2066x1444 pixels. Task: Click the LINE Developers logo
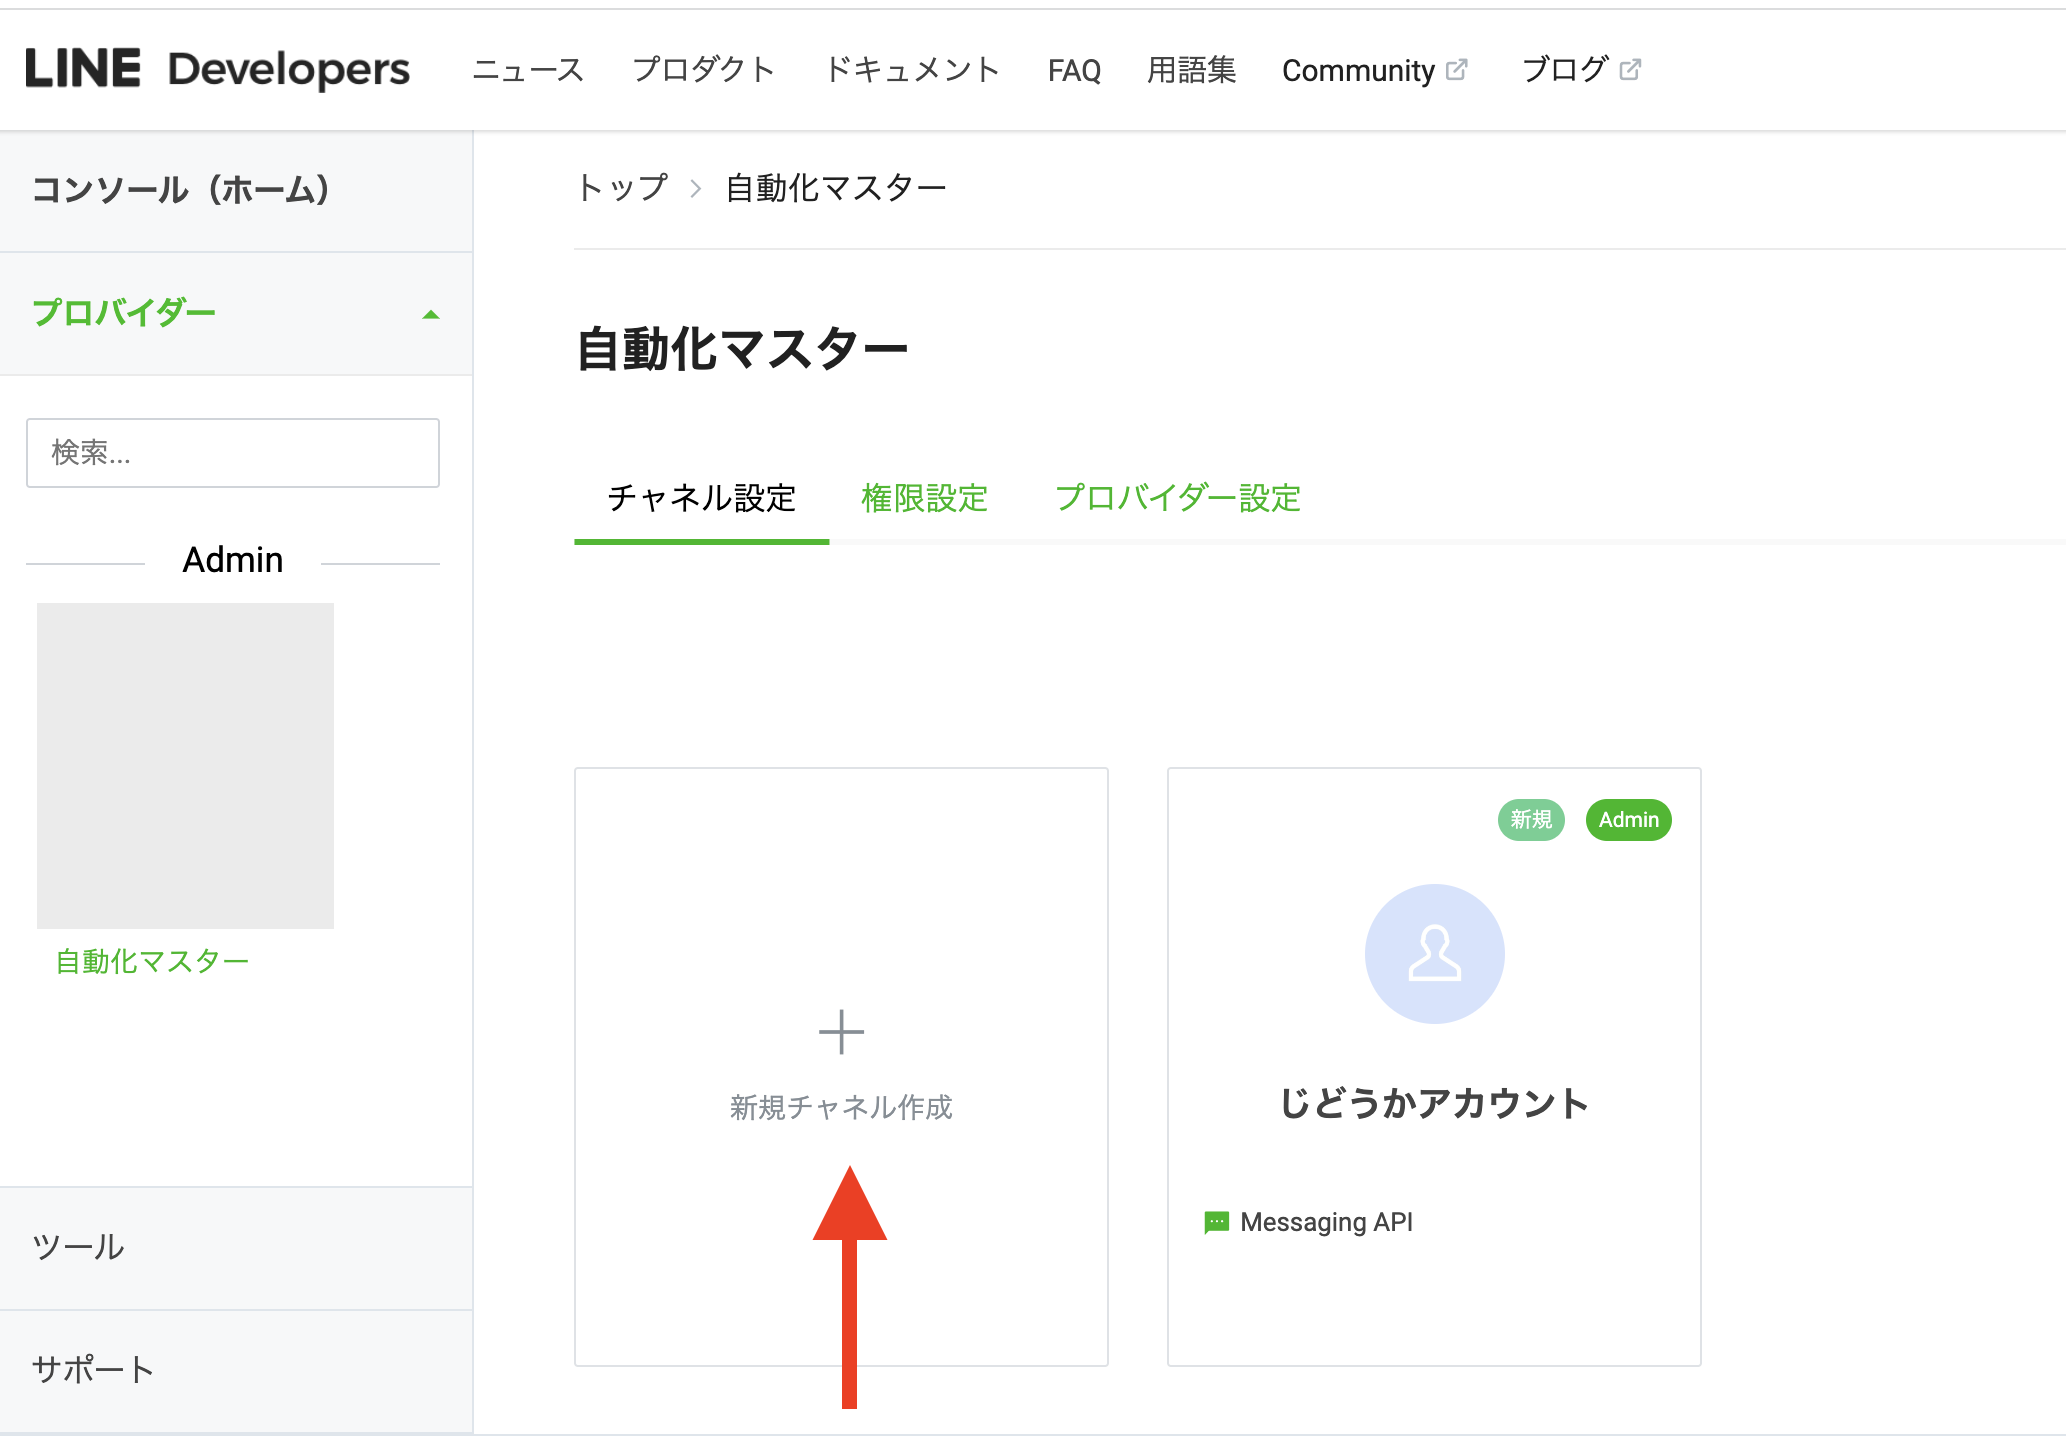point(217,69)
